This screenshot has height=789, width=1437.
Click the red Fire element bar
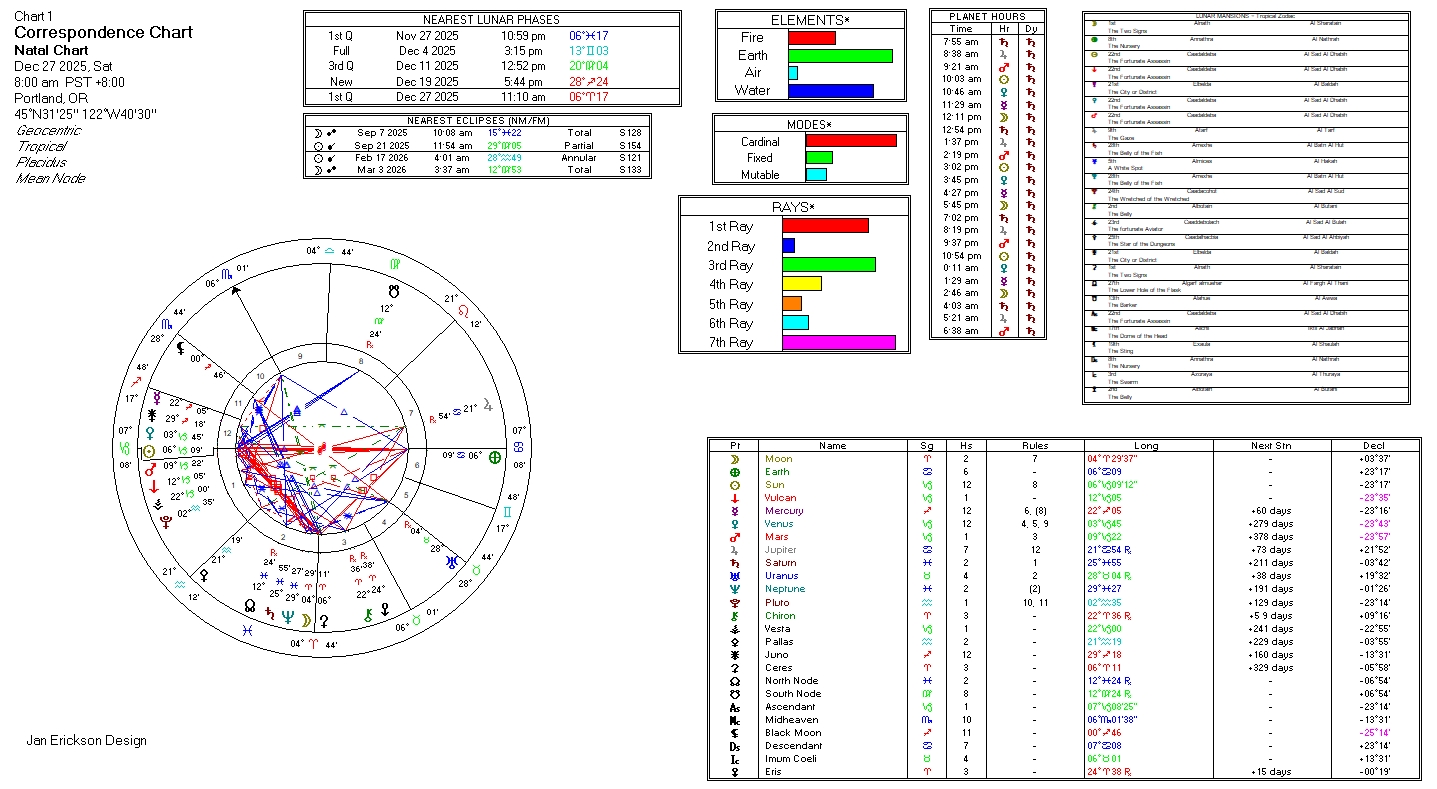point(811,38)
